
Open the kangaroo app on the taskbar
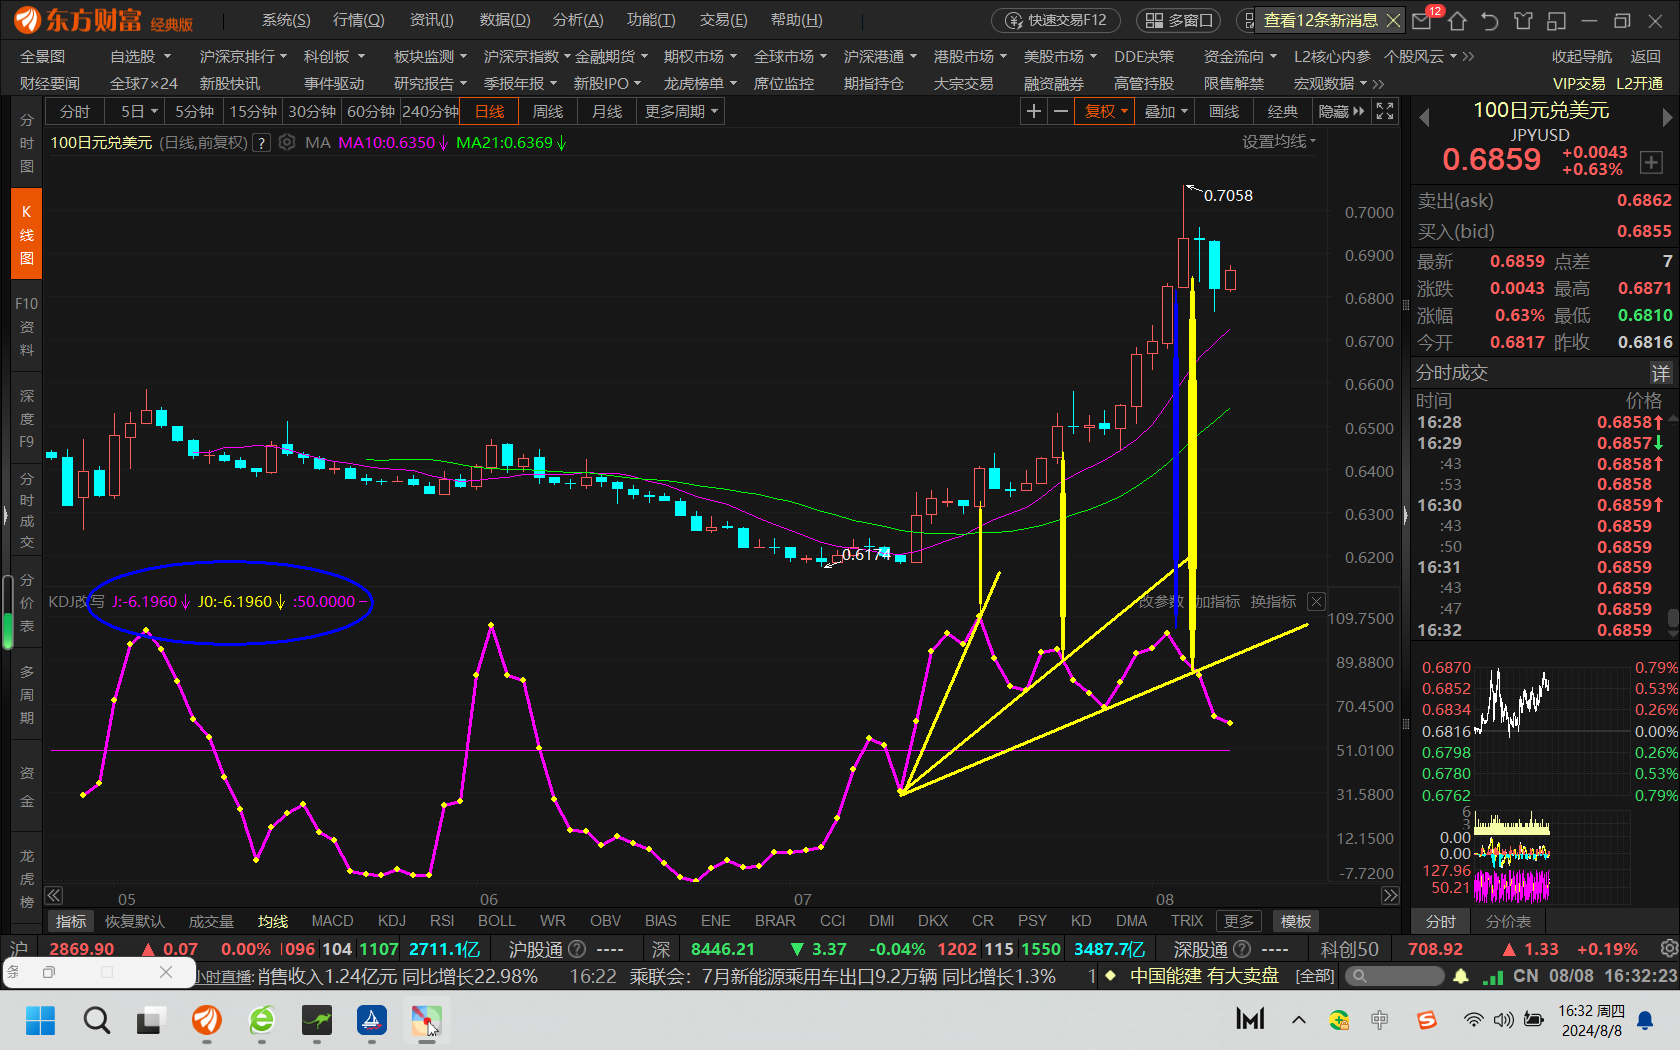pos(317,1020)
